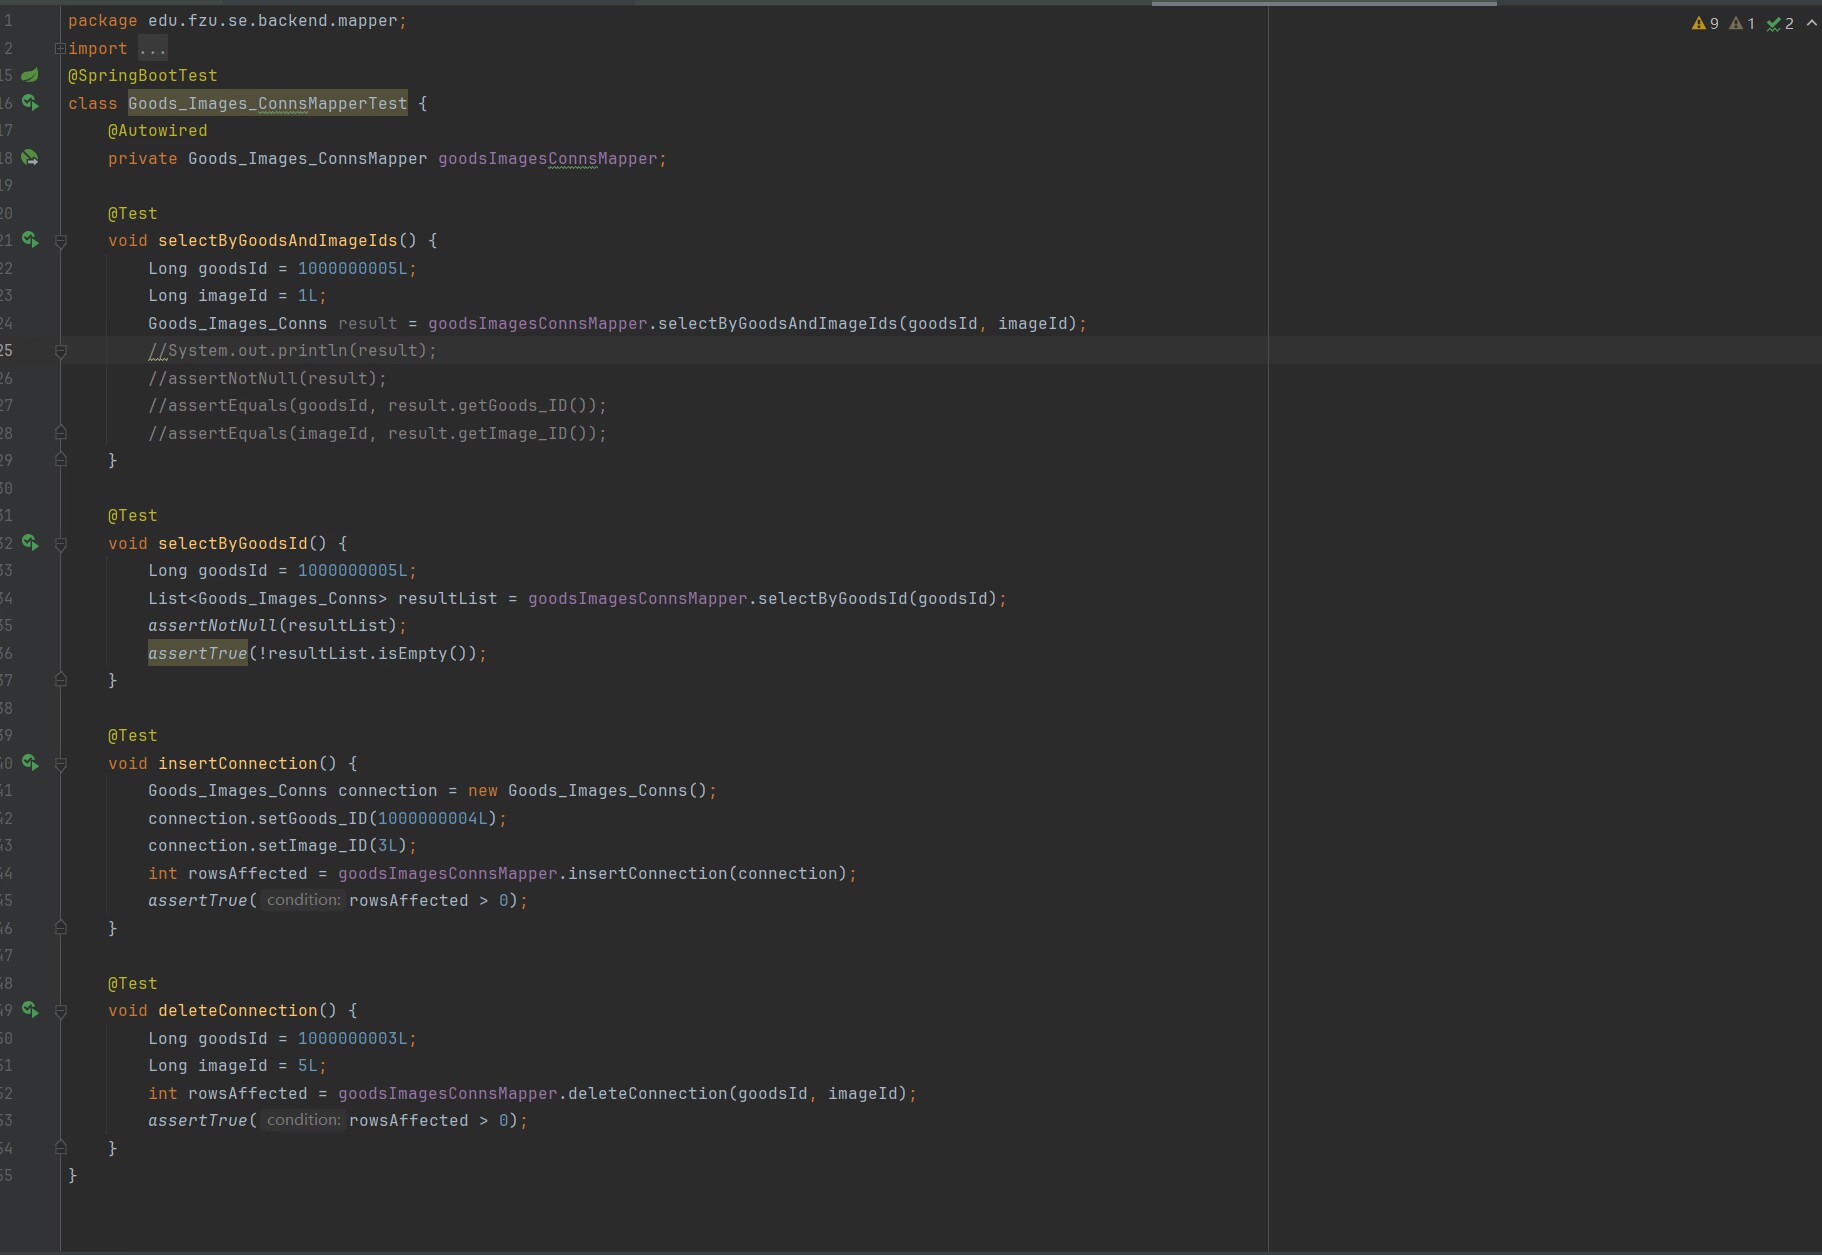Click the value 1000000005L on line 22

352,268
